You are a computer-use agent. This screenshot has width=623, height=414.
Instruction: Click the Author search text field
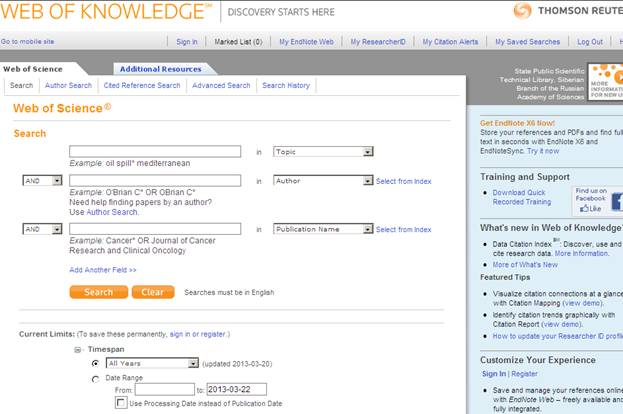tap(155, 180)
